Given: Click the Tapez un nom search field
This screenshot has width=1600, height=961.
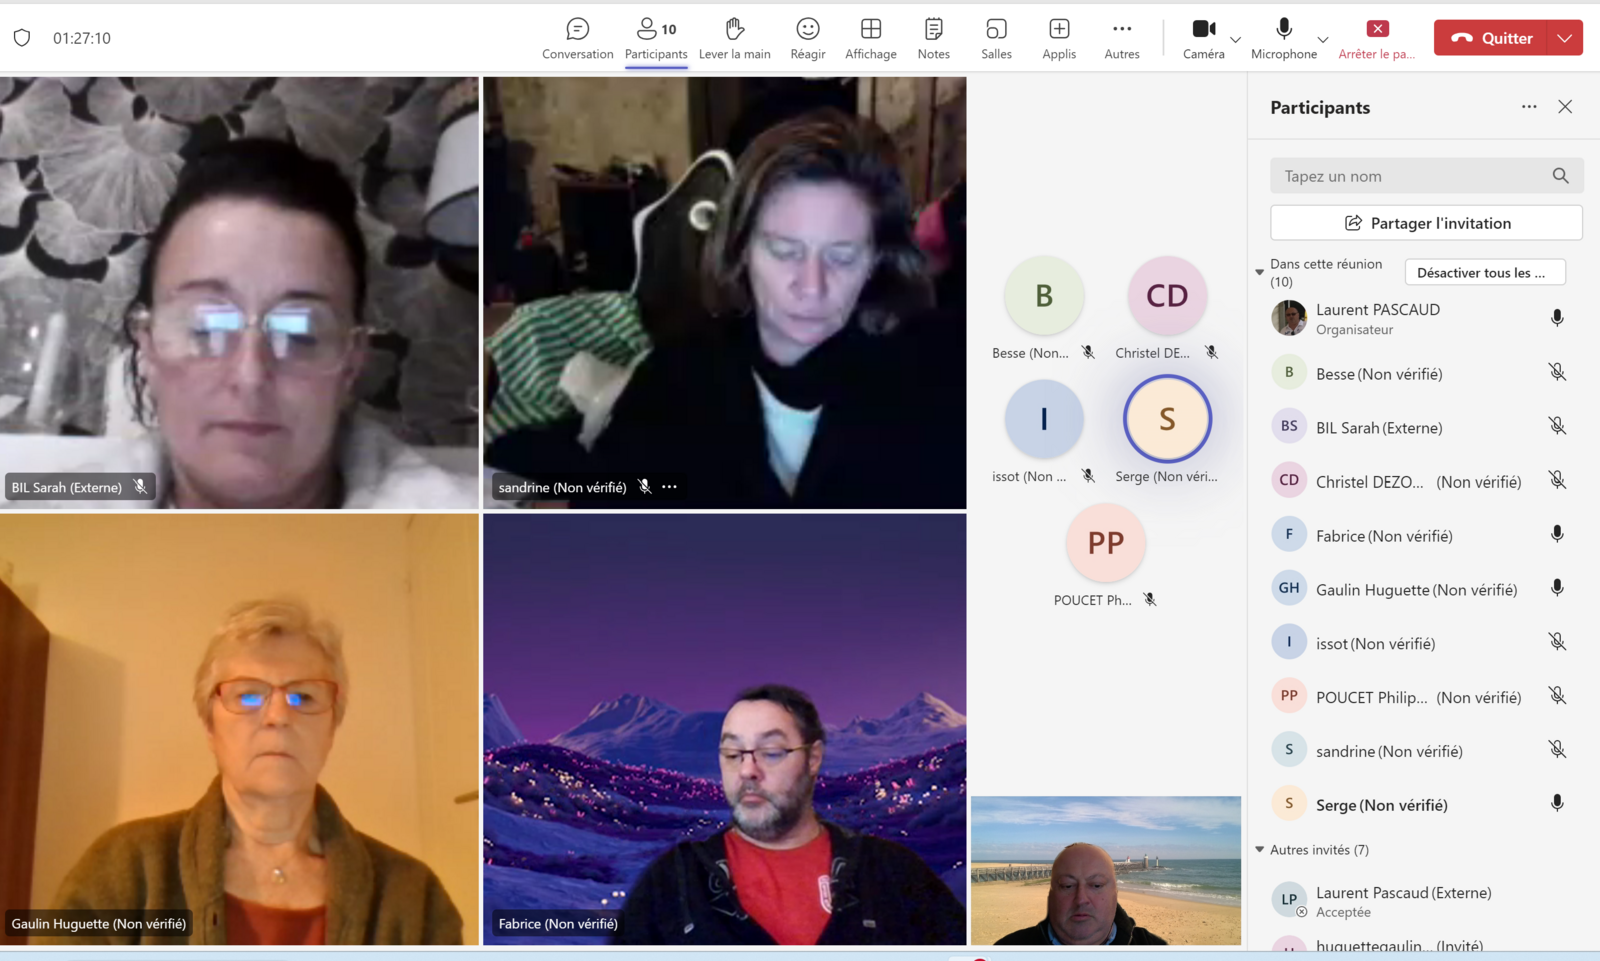Looking at the screenshot, I should [x=1410, y=176].
